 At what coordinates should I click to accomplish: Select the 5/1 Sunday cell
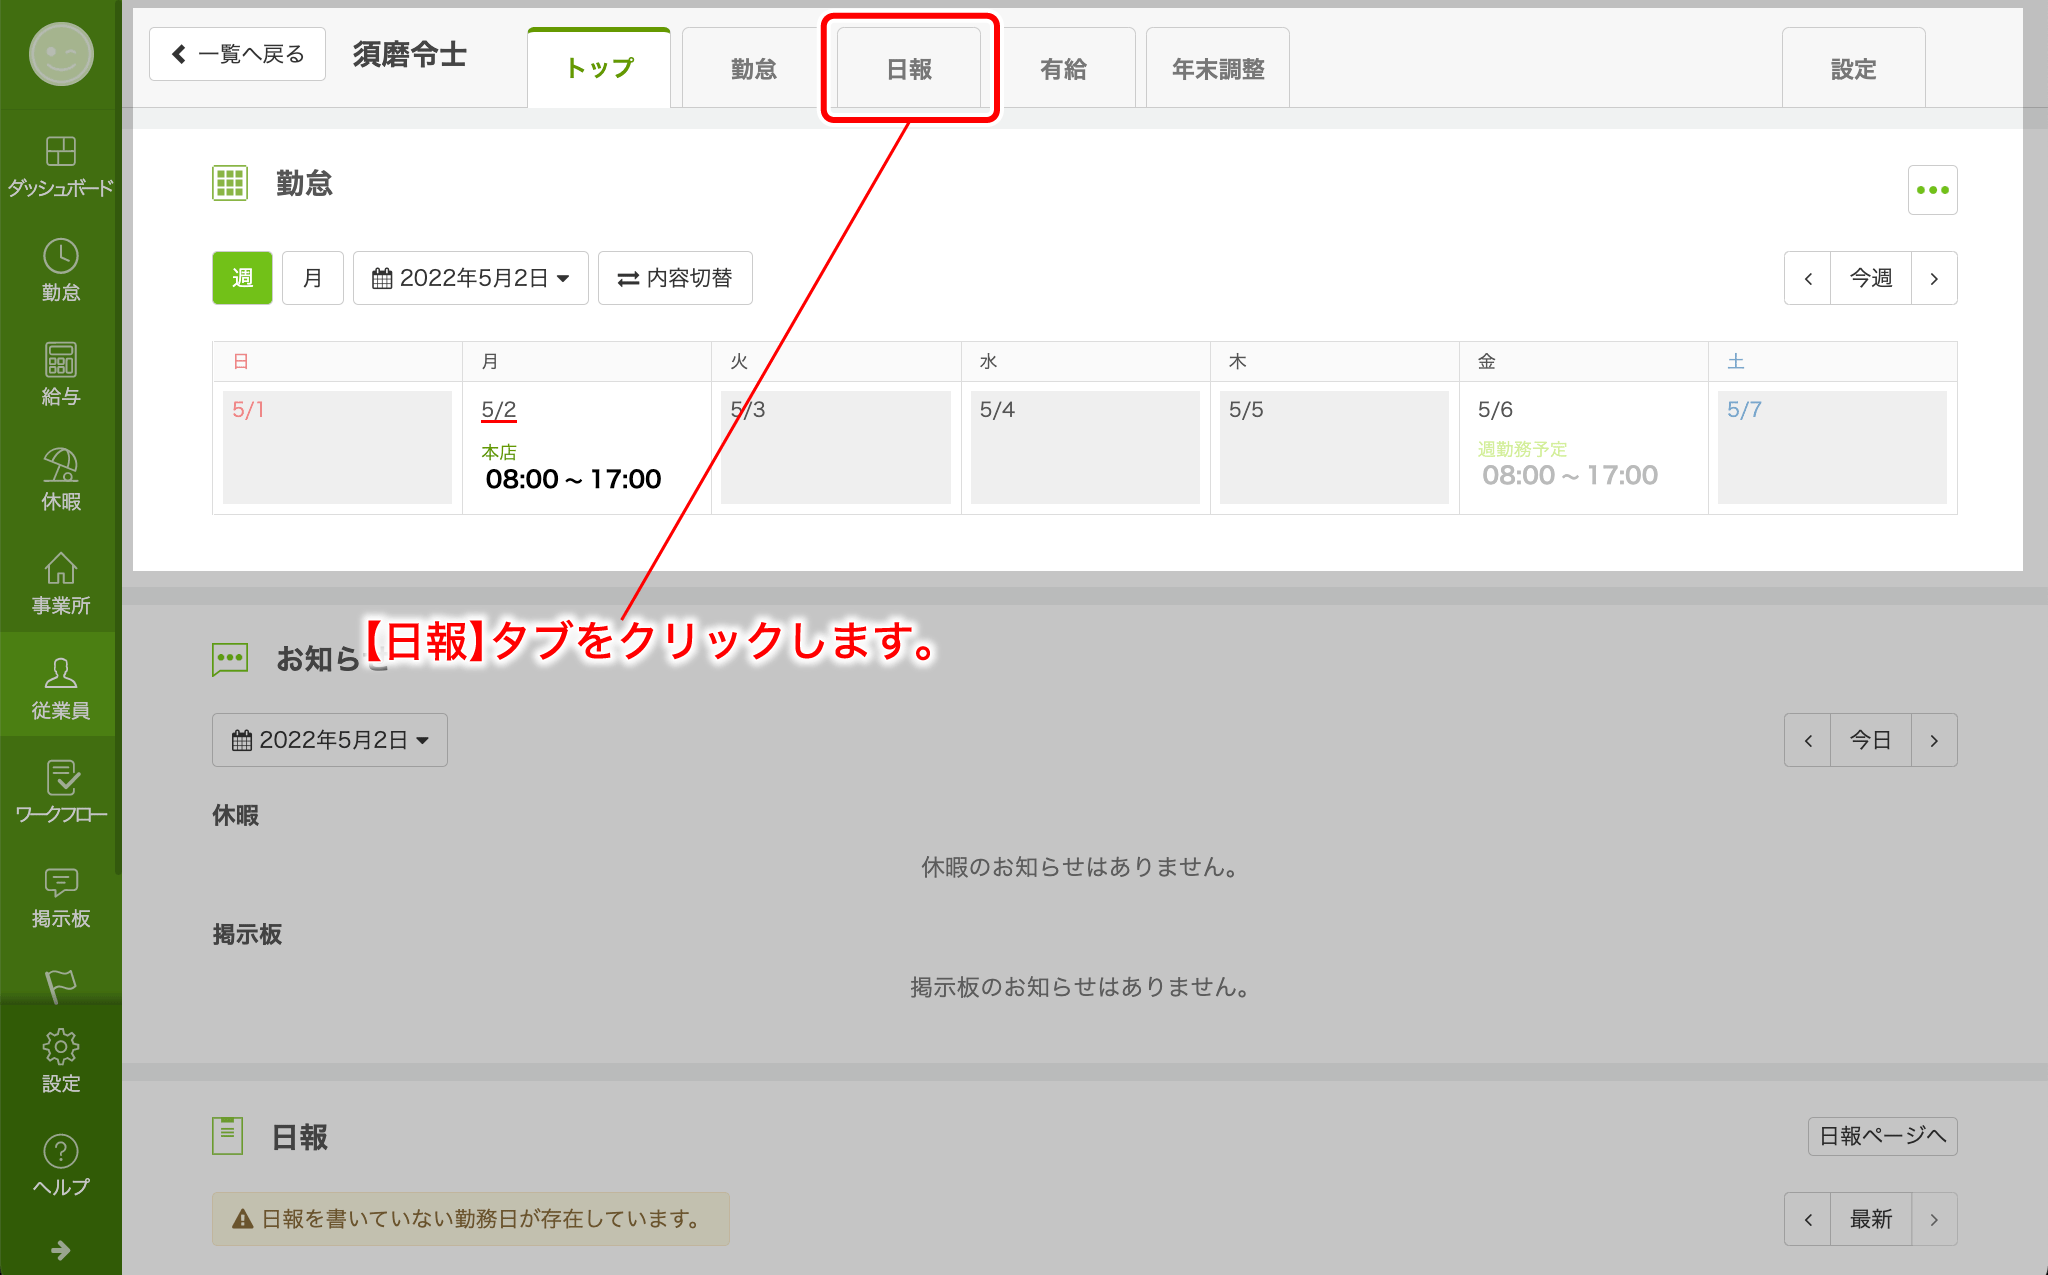(x=337, y=447)
